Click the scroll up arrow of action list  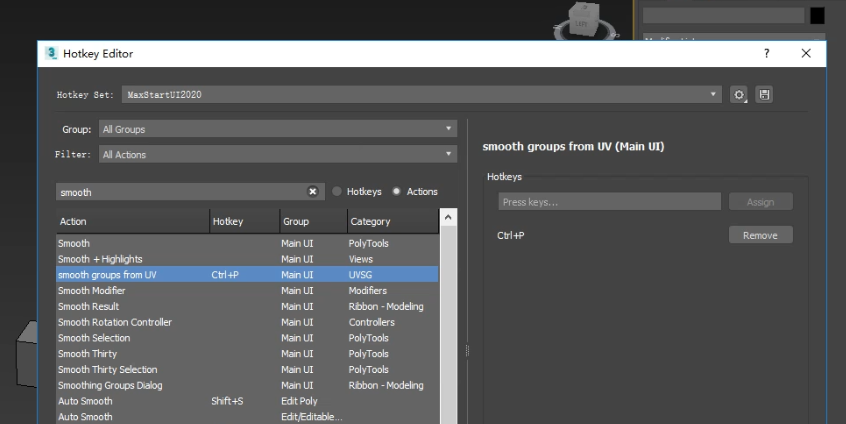click(x=447, y=217)
